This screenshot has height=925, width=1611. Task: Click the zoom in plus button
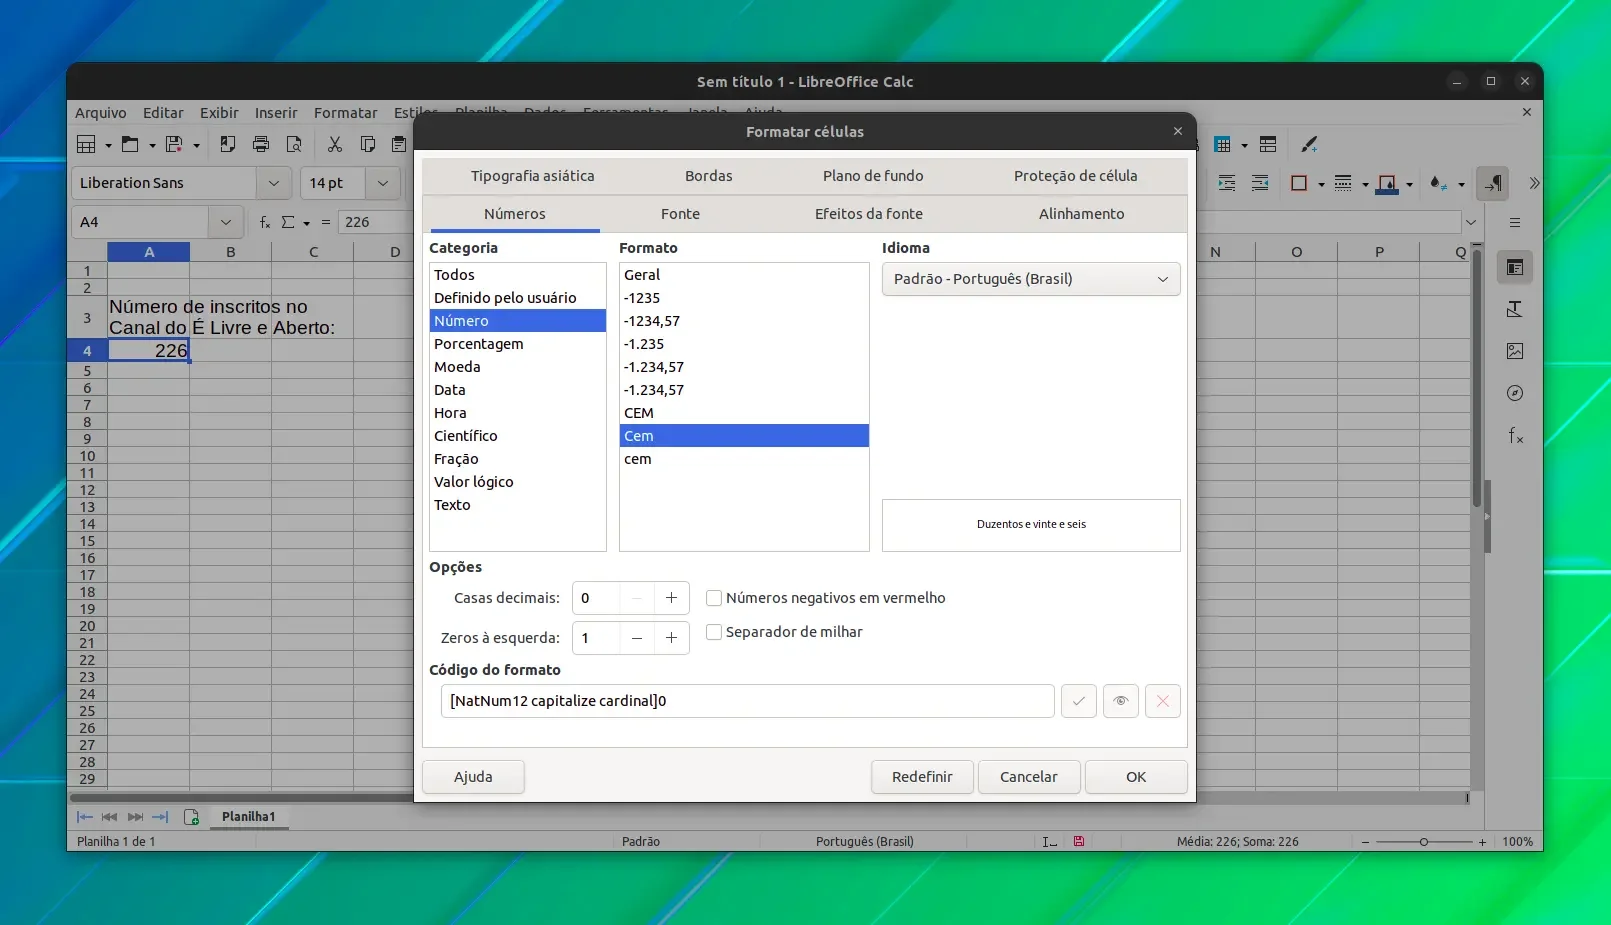pyautogui.click(x=1482, y=842)
